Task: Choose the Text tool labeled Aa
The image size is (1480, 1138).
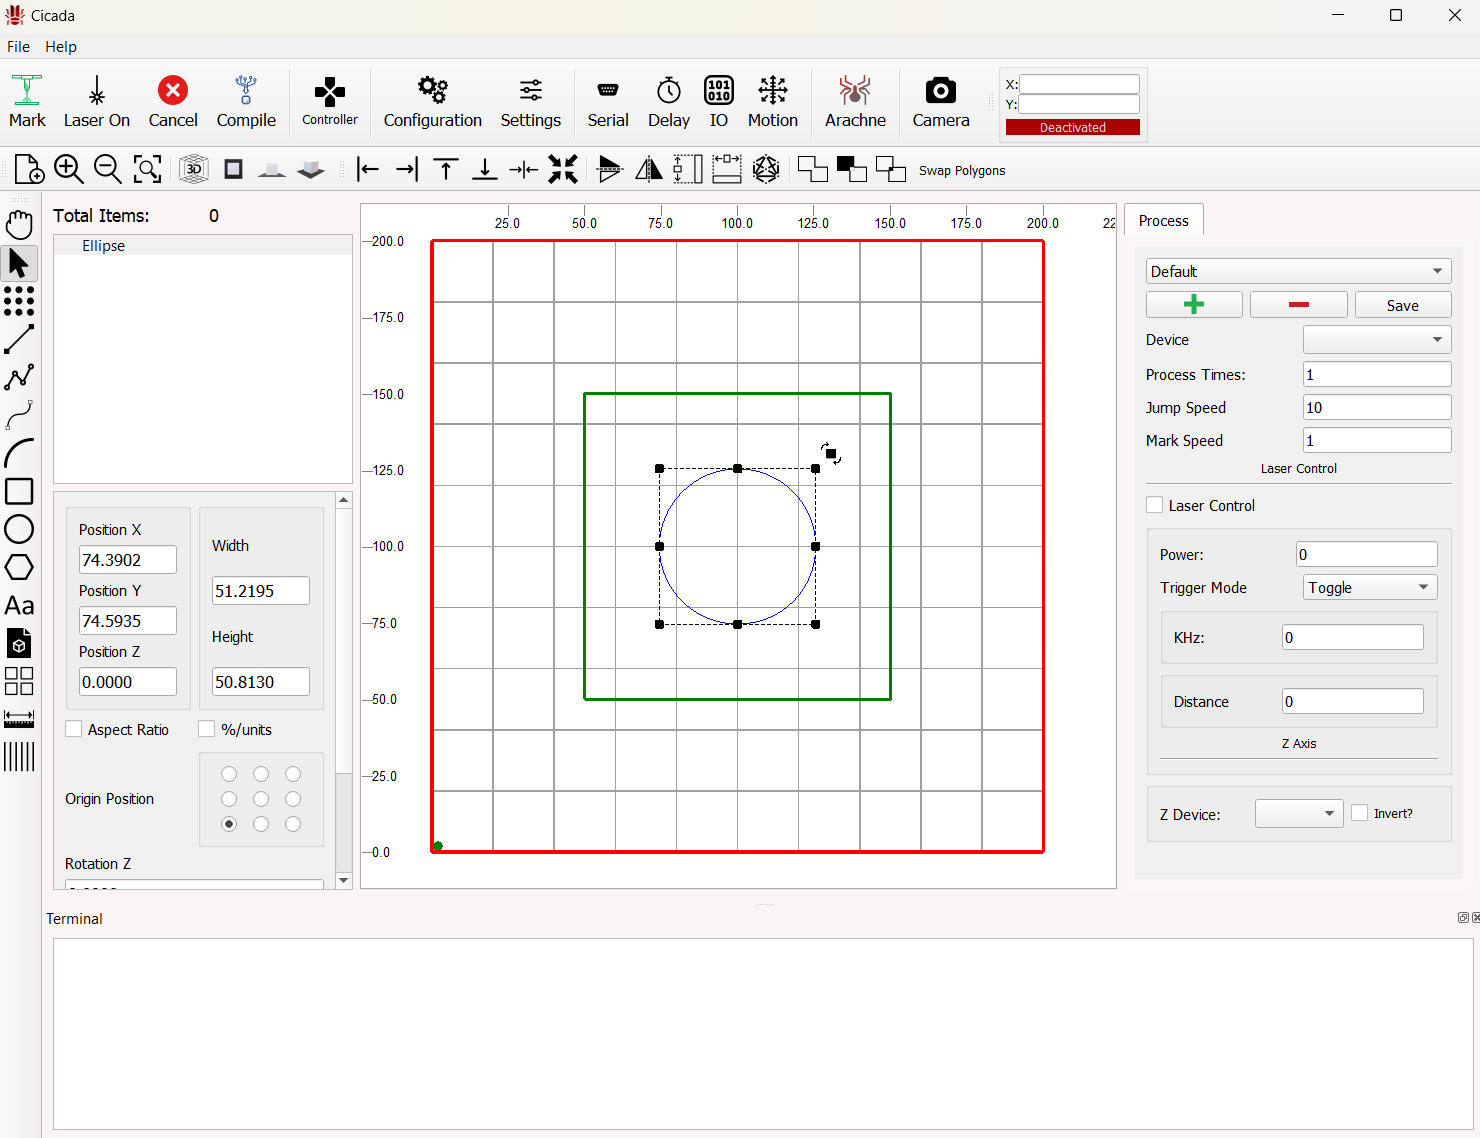Action: pyautogui.click(x=19, y=605)
